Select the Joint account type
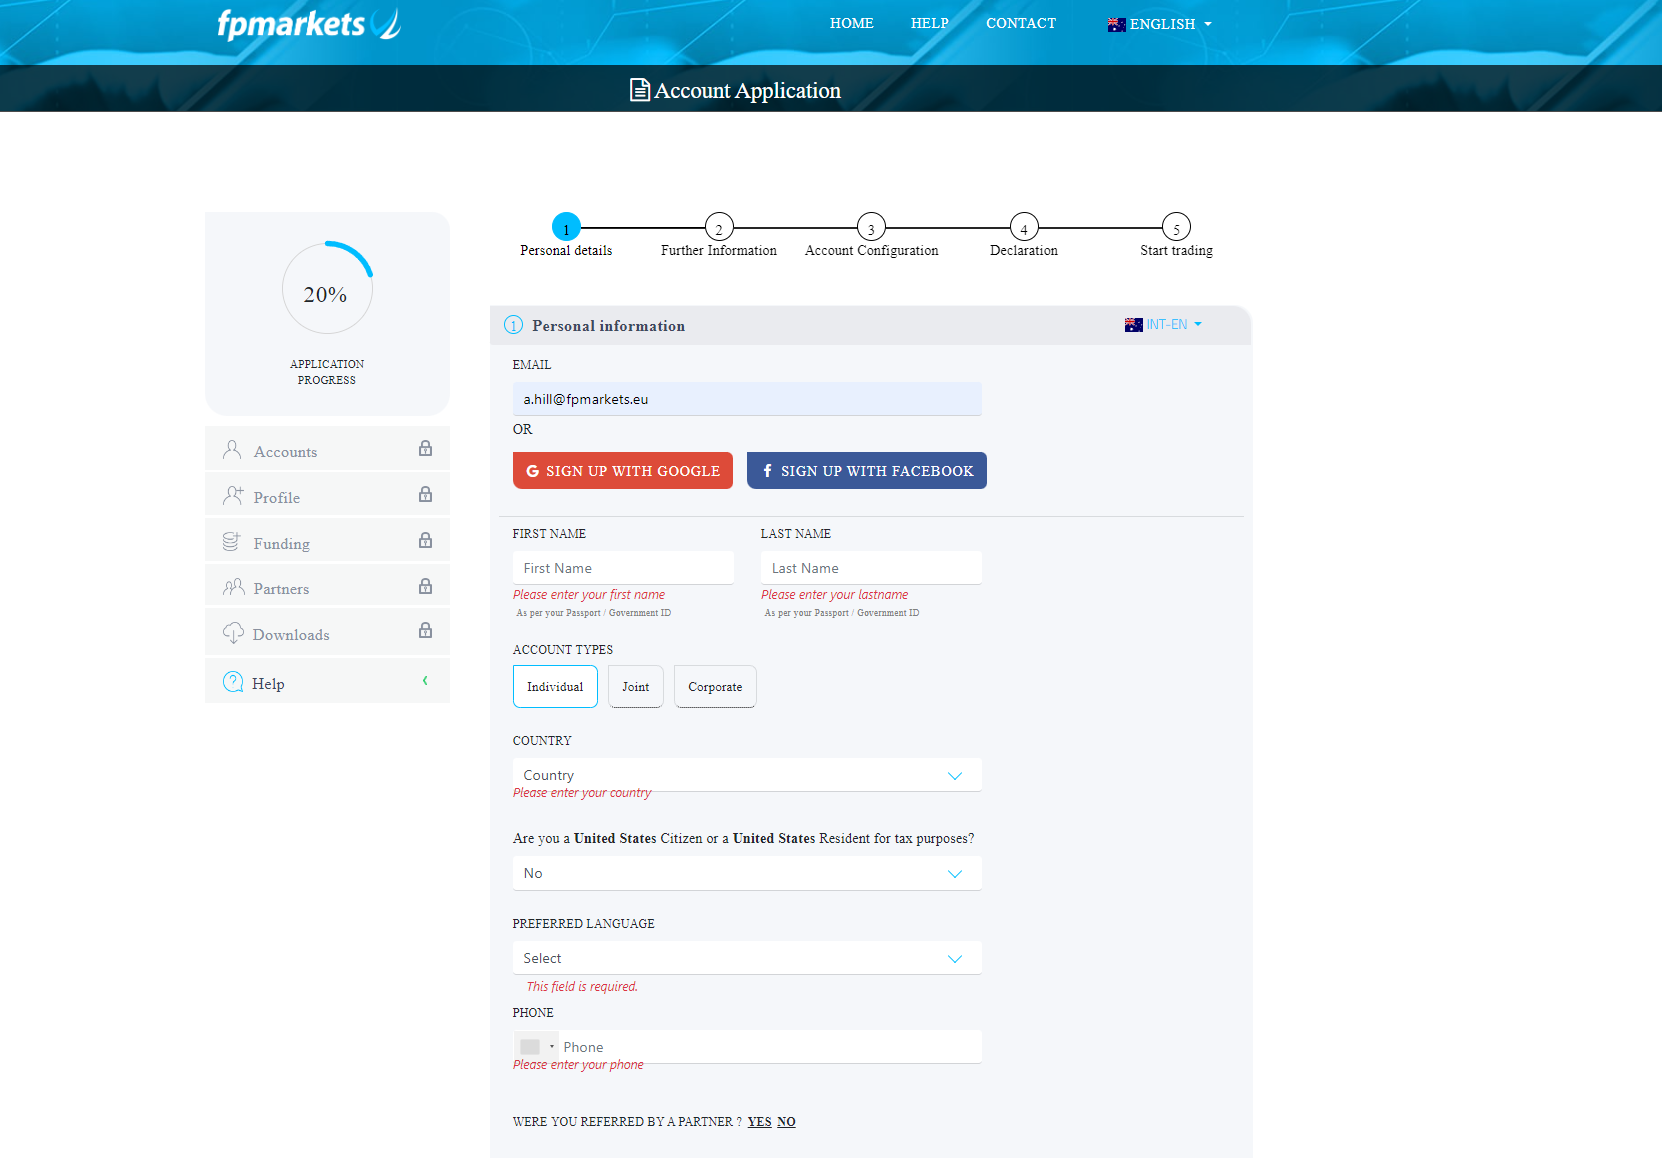 [635, 687]
